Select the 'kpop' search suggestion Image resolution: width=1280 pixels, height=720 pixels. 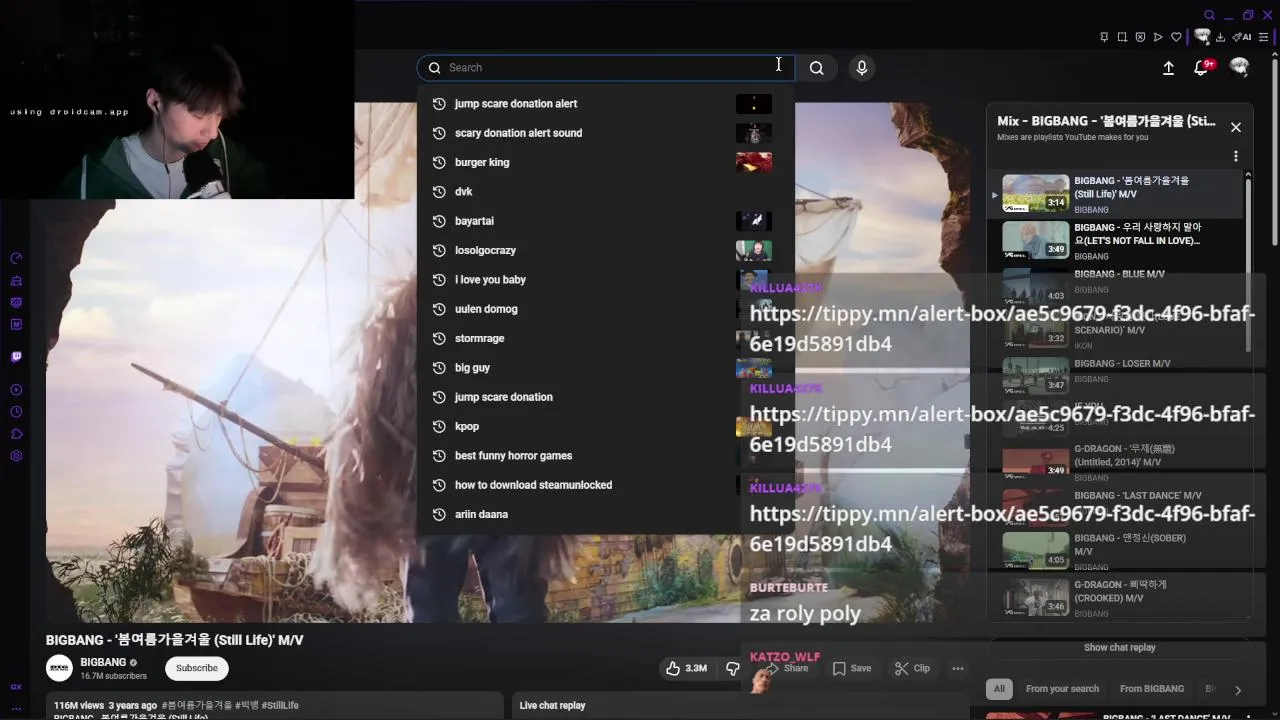pyautogui.click(x=606, y=426)
